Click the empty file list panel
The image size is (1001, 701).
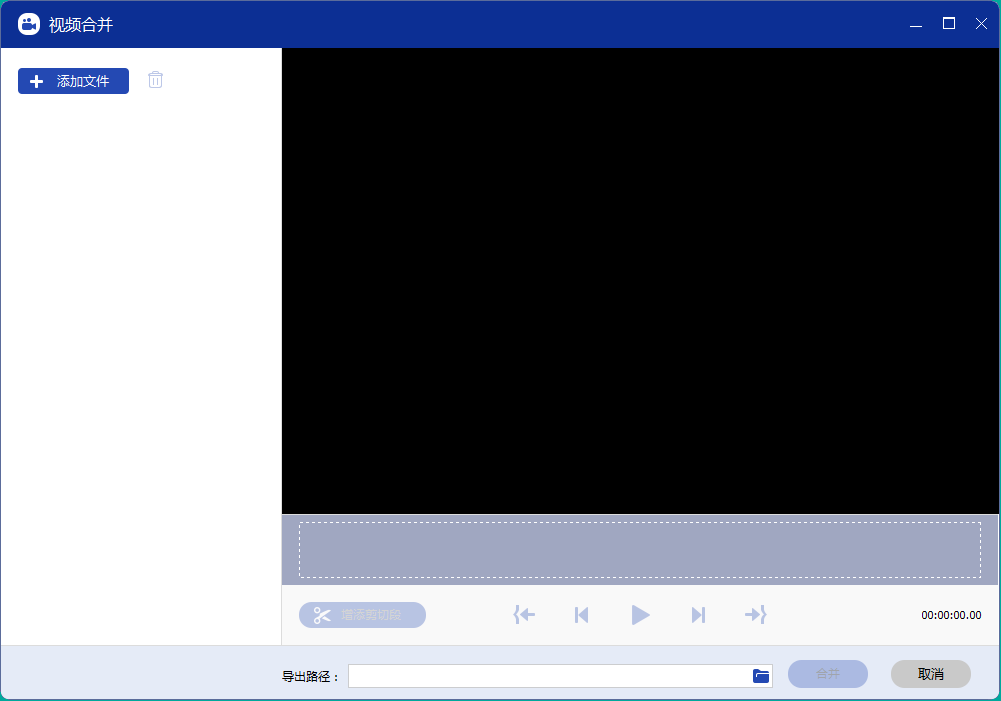(x=140, y=370)
